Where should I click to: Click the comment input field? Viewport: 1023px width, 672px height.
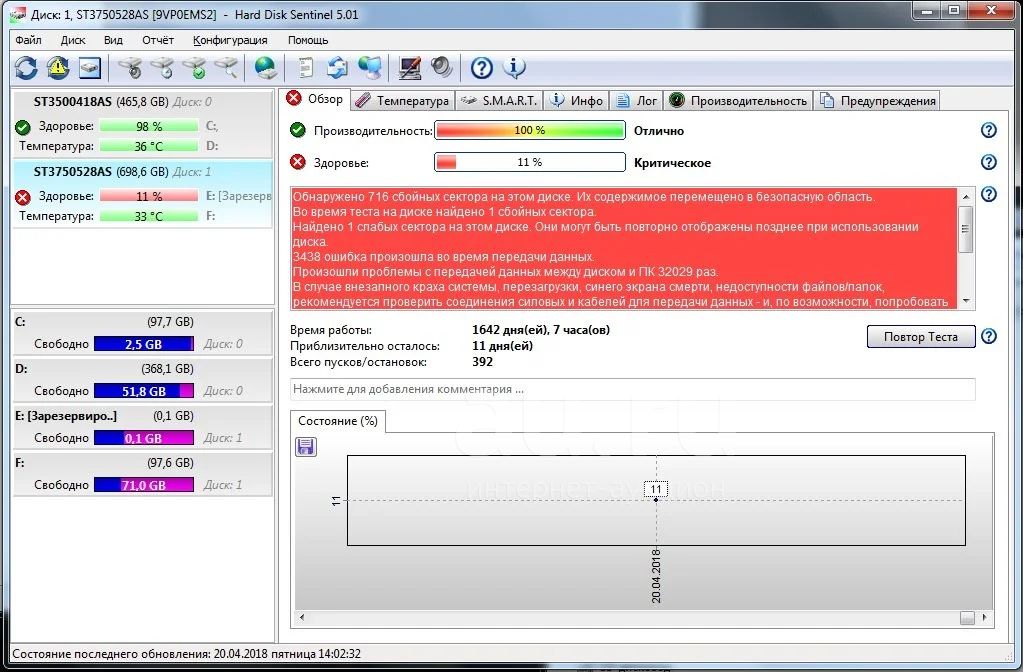632,389
